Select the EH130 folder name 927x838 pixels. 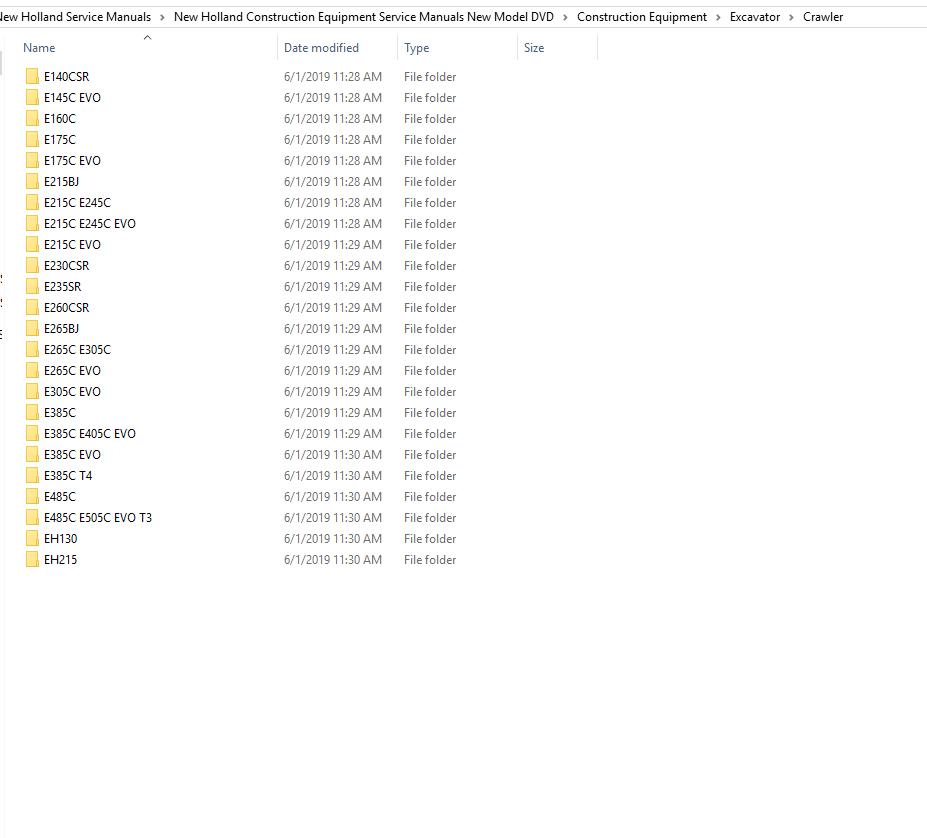click(x=60, y=539)
